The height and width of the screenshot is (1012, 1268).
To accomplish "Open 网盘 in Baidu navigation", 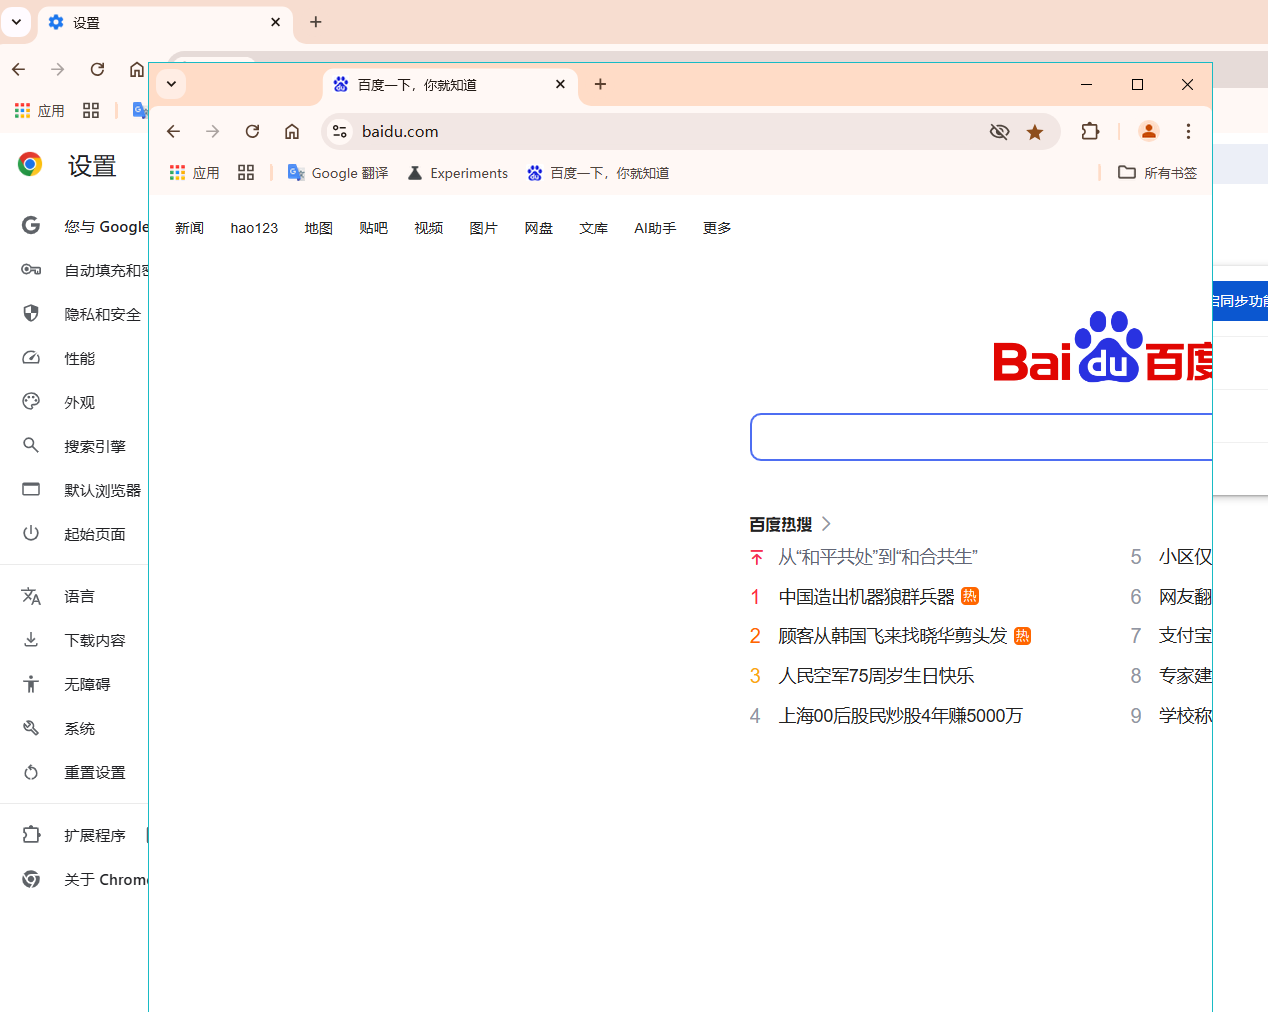I will [538, 228].
